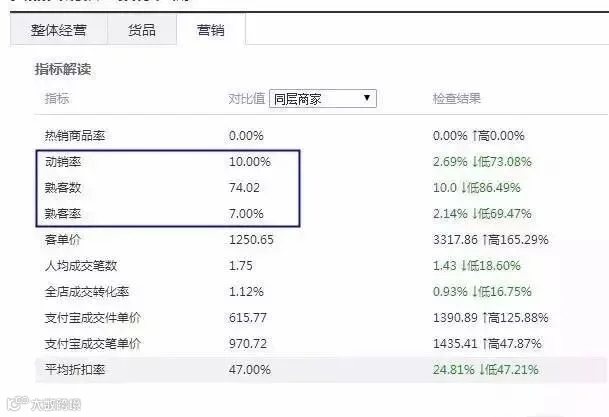Click the 指标解读 section heading
The width and height of the screenshot is (609, 417).
coord(63,70)
